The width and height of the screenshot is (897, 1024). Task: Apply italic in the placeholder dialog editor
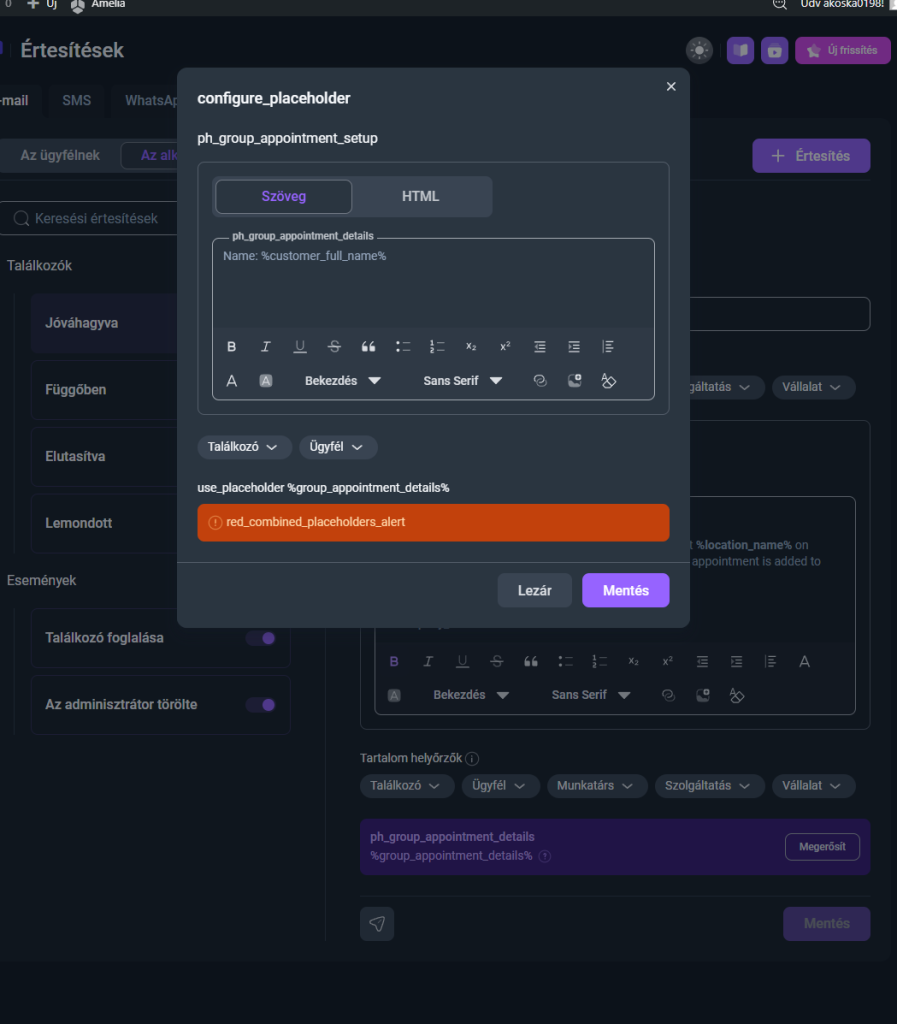click(x=266, y=347)
